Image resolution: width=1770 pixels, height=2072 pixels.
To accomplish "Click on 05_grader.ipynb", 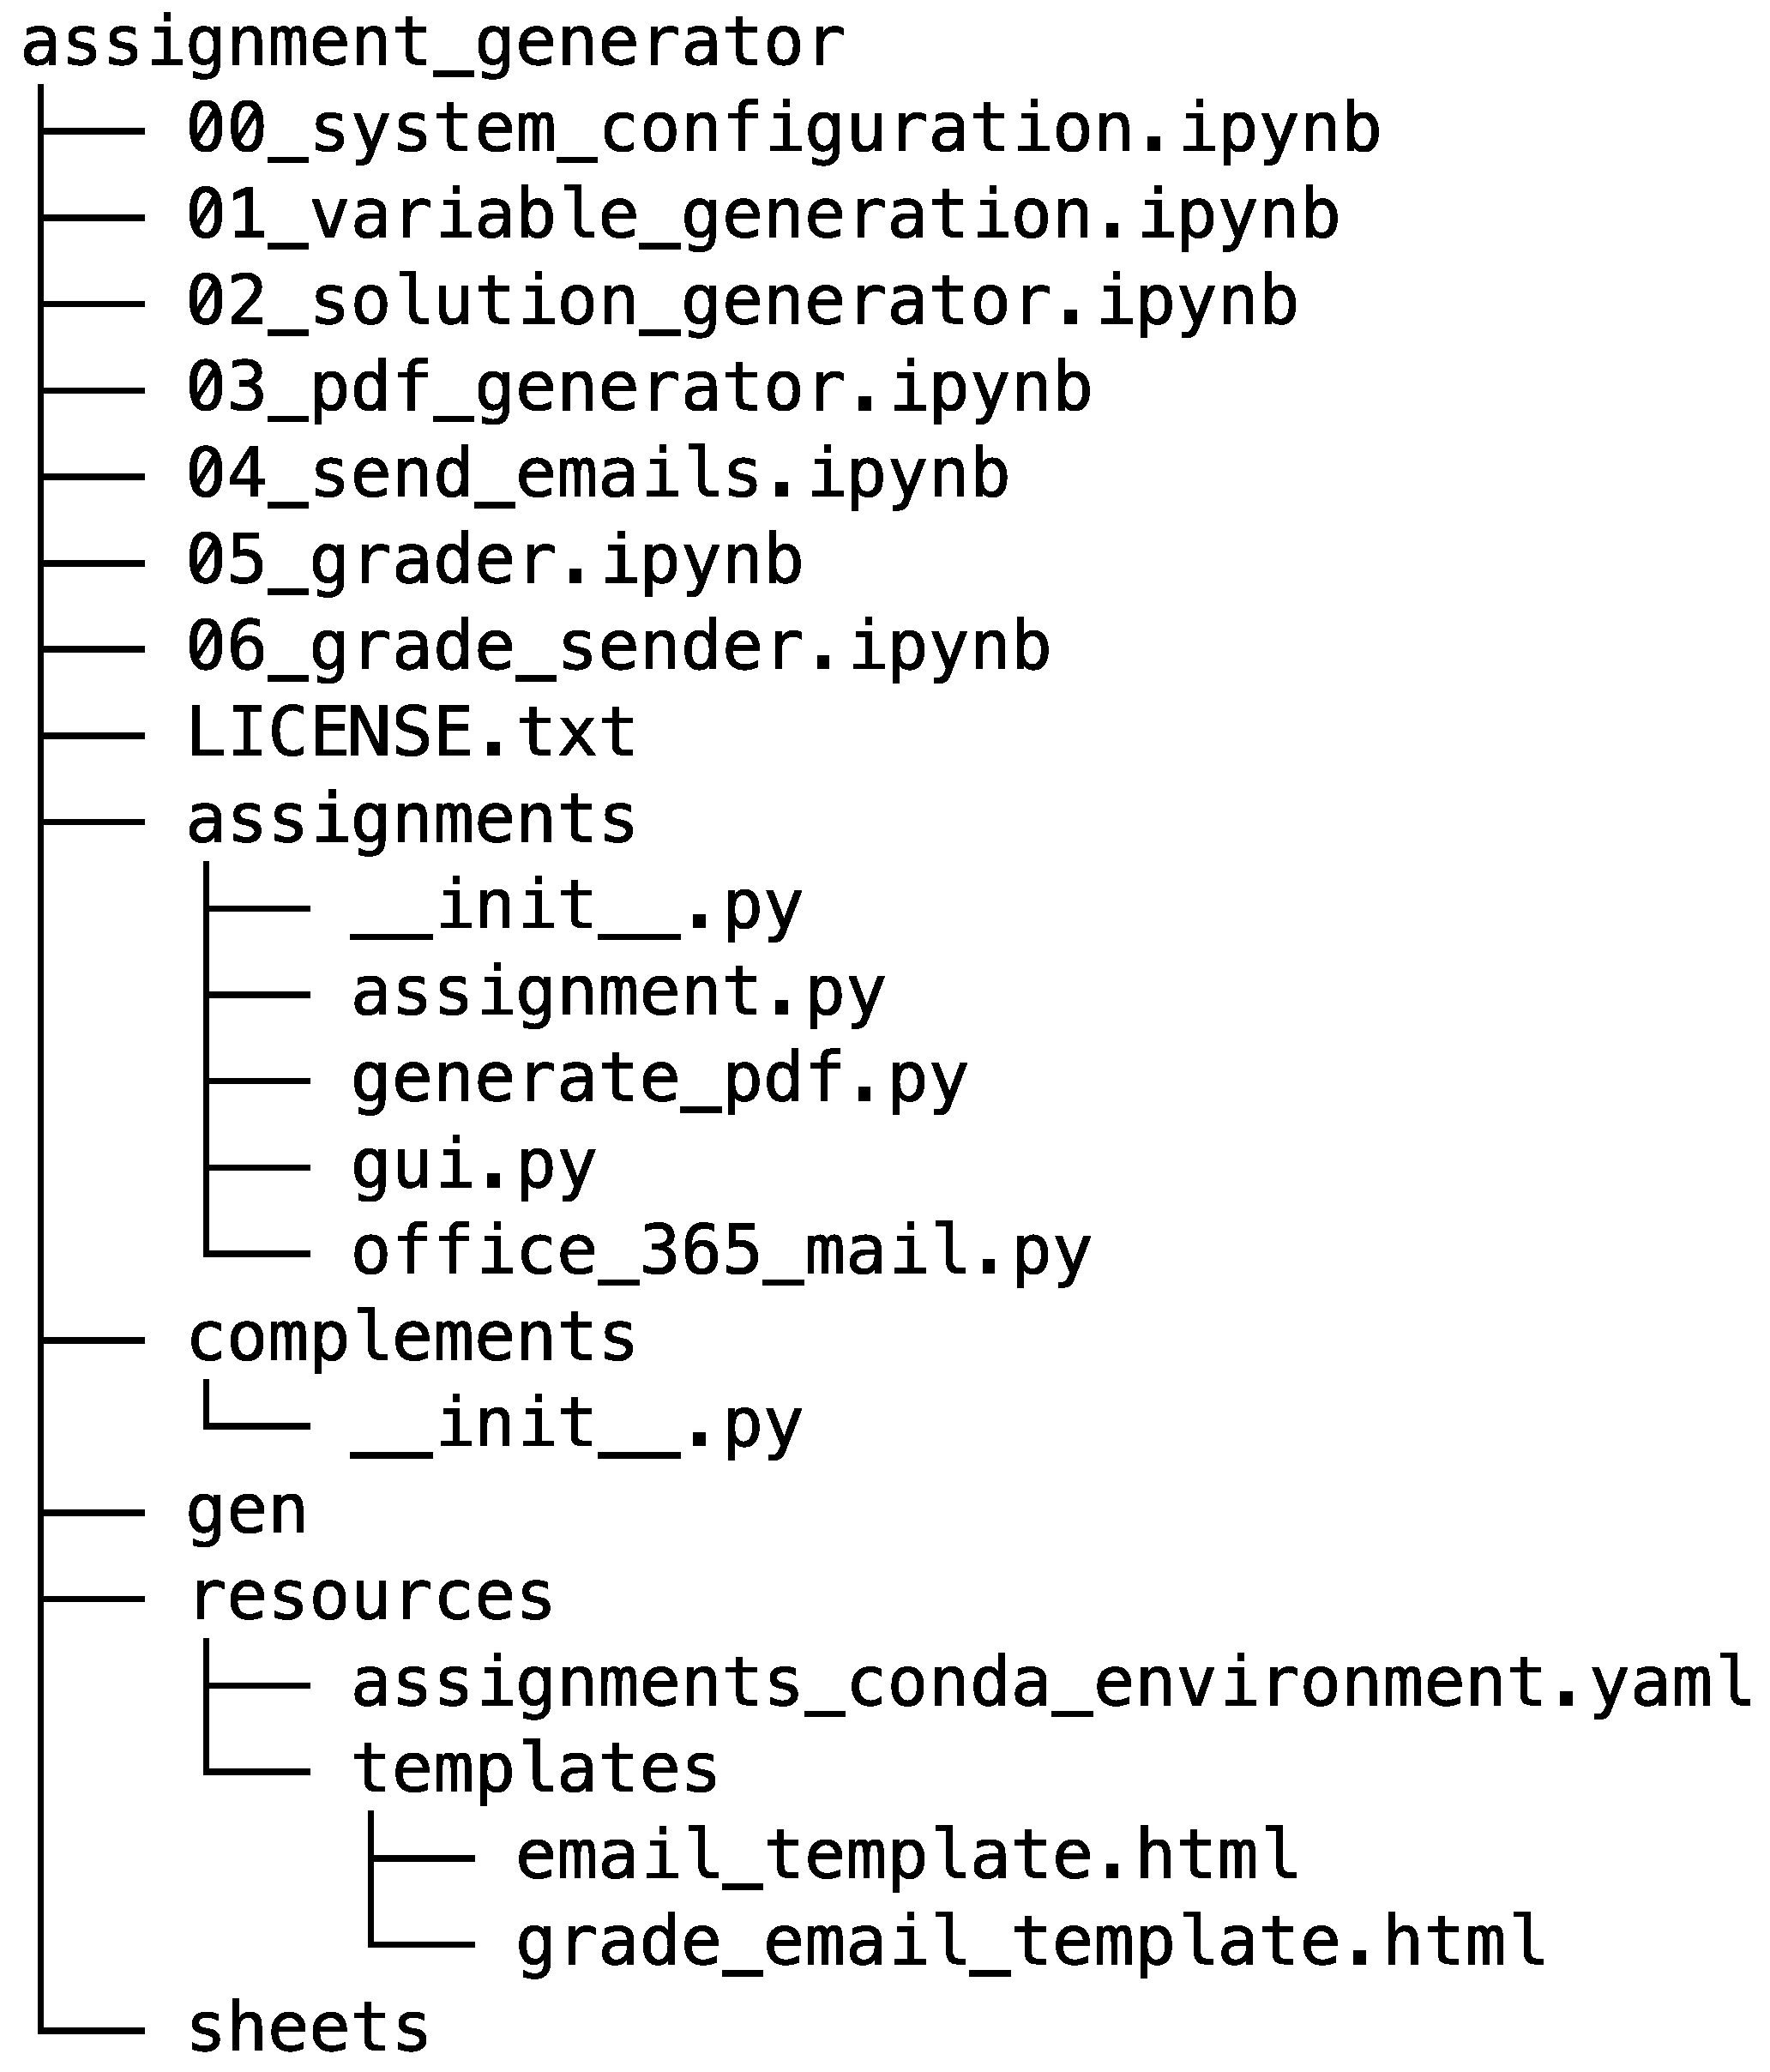I will [x=494, y=560].
